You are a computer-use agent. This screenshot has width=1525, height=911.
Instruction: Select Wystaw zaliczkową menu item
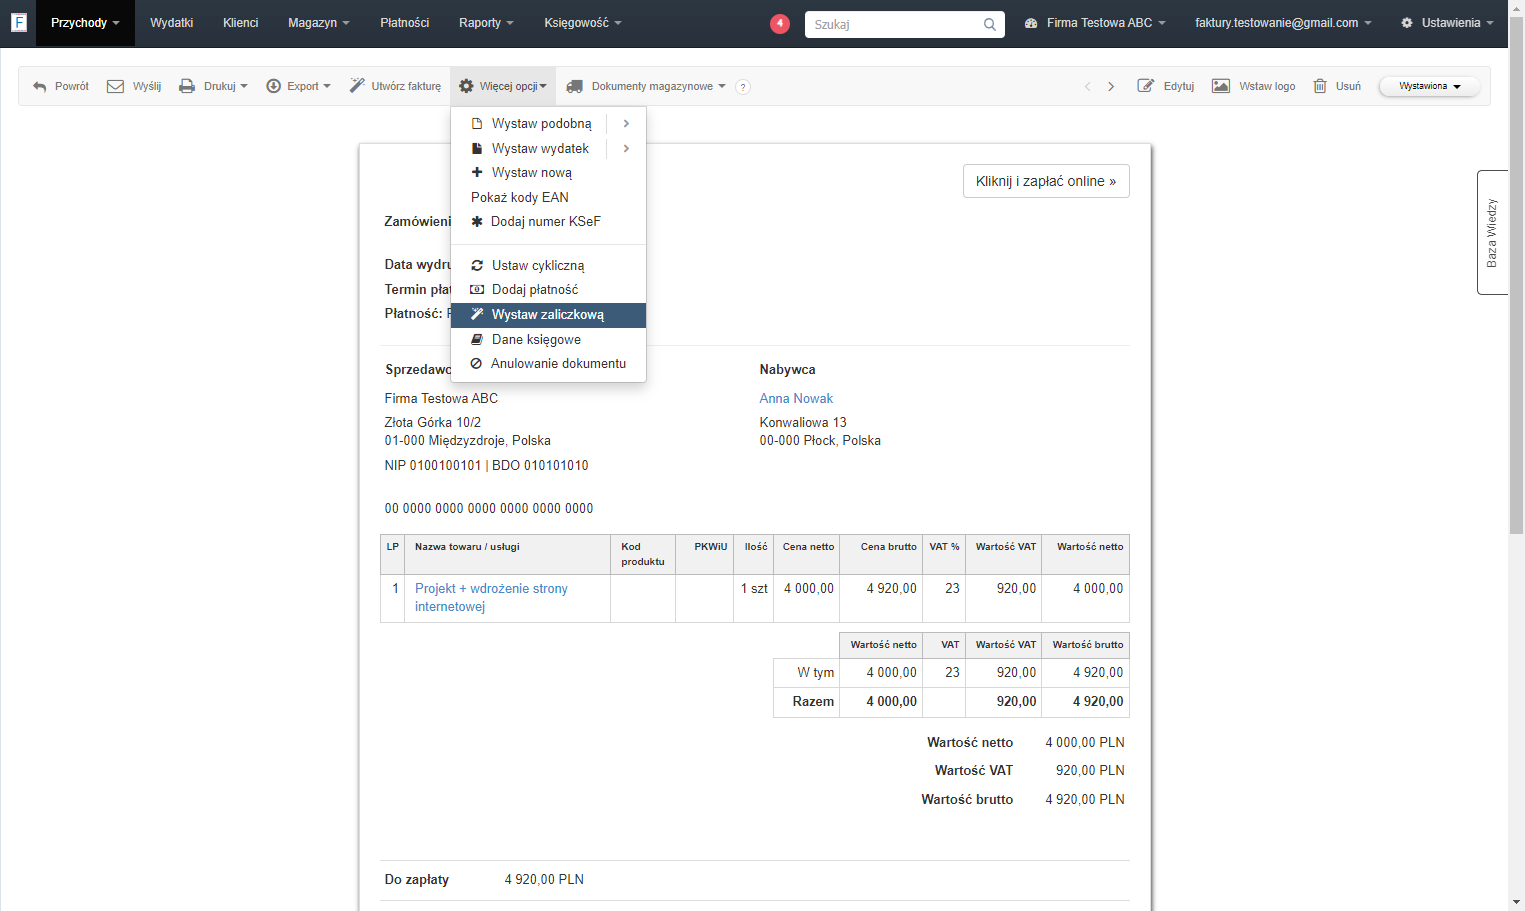click(548, 315)
